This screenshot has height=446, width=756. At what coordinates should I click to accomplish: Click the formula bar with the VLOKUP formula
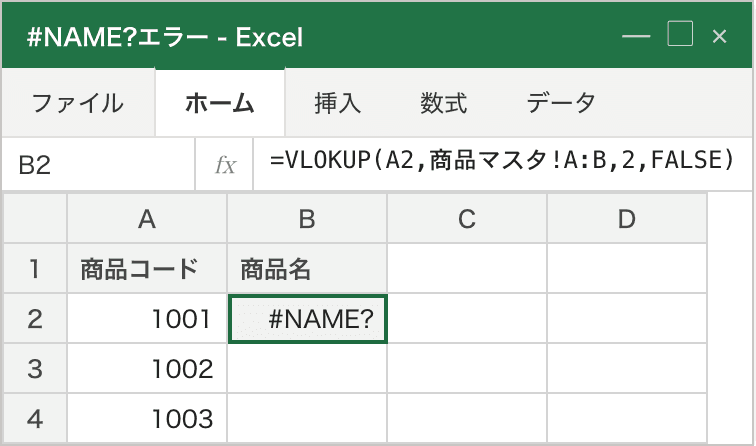click(502, 164)
